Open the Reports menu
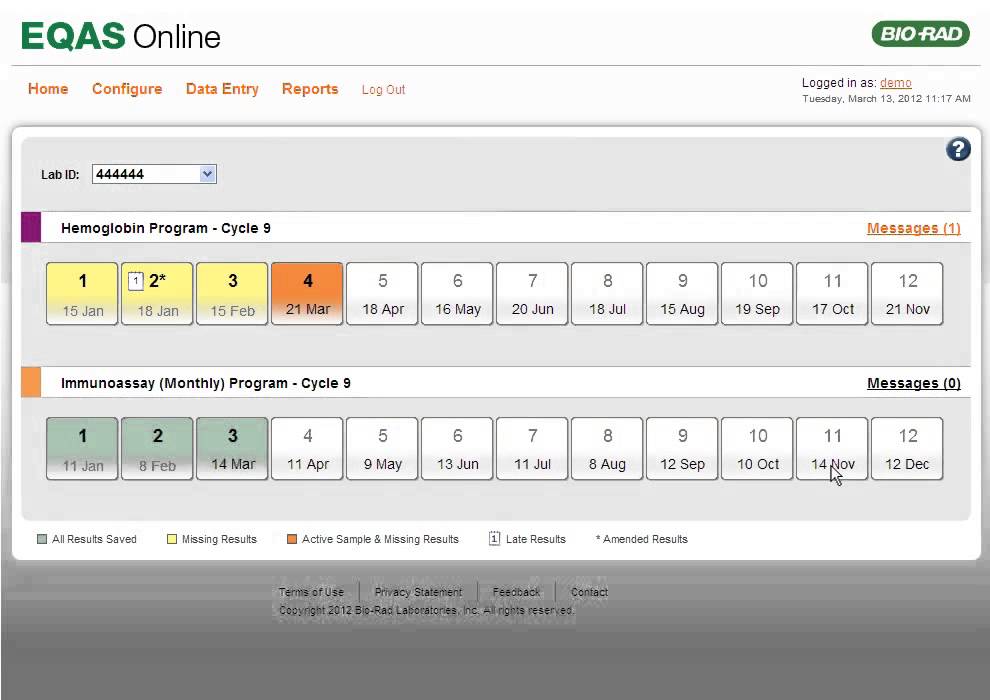Screen dimensions: 990x700 [310, 89]
